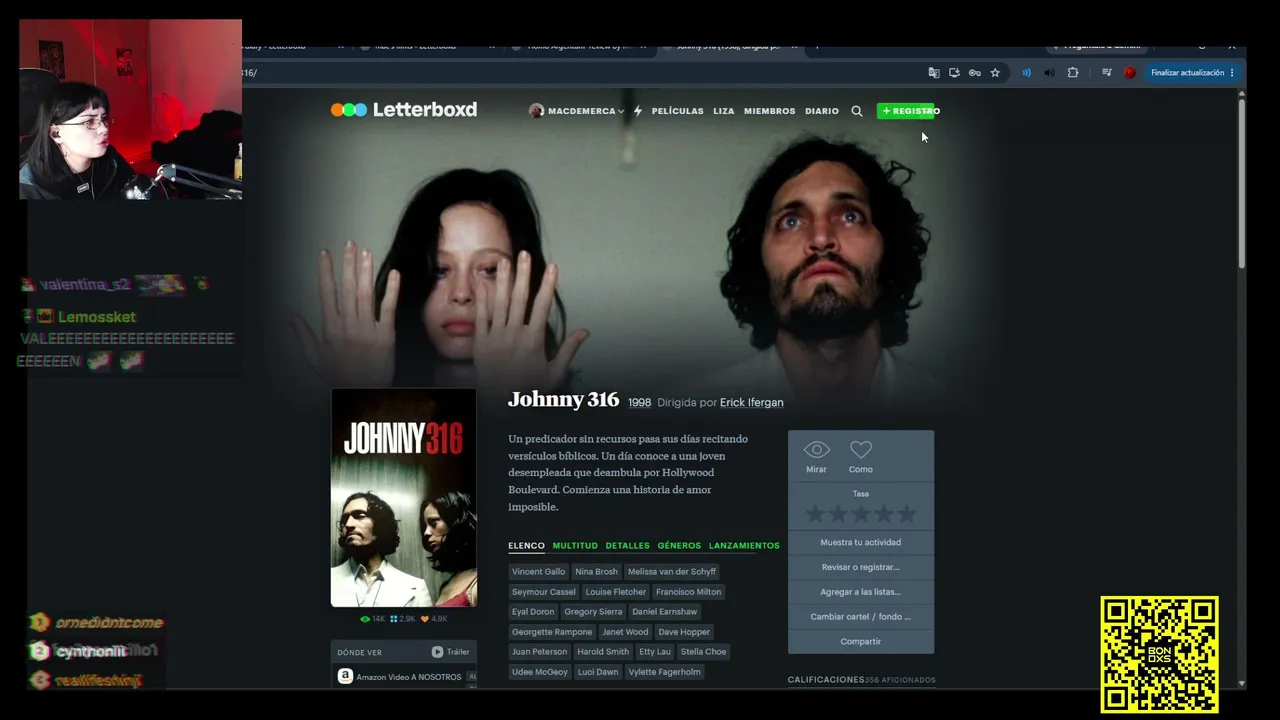
Task: Open DIARIO in the navigation menu
Action: (822, 111)
